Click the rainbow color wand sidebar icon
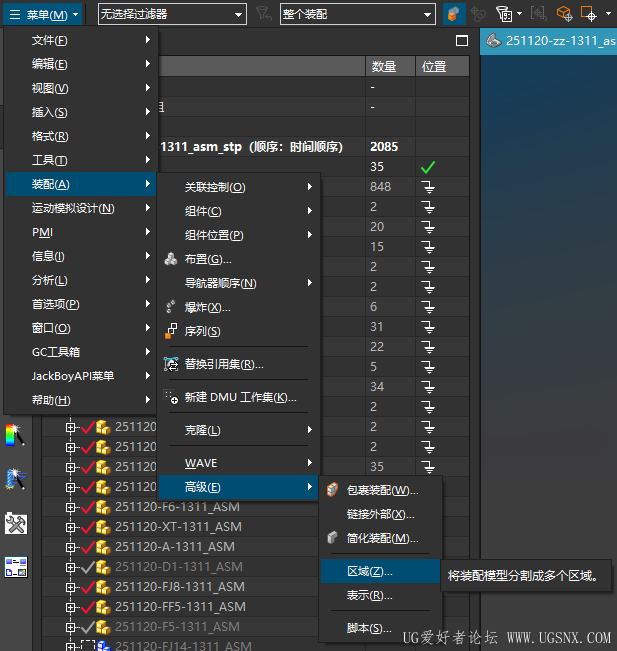617x651 pixels. click(15, 435)
